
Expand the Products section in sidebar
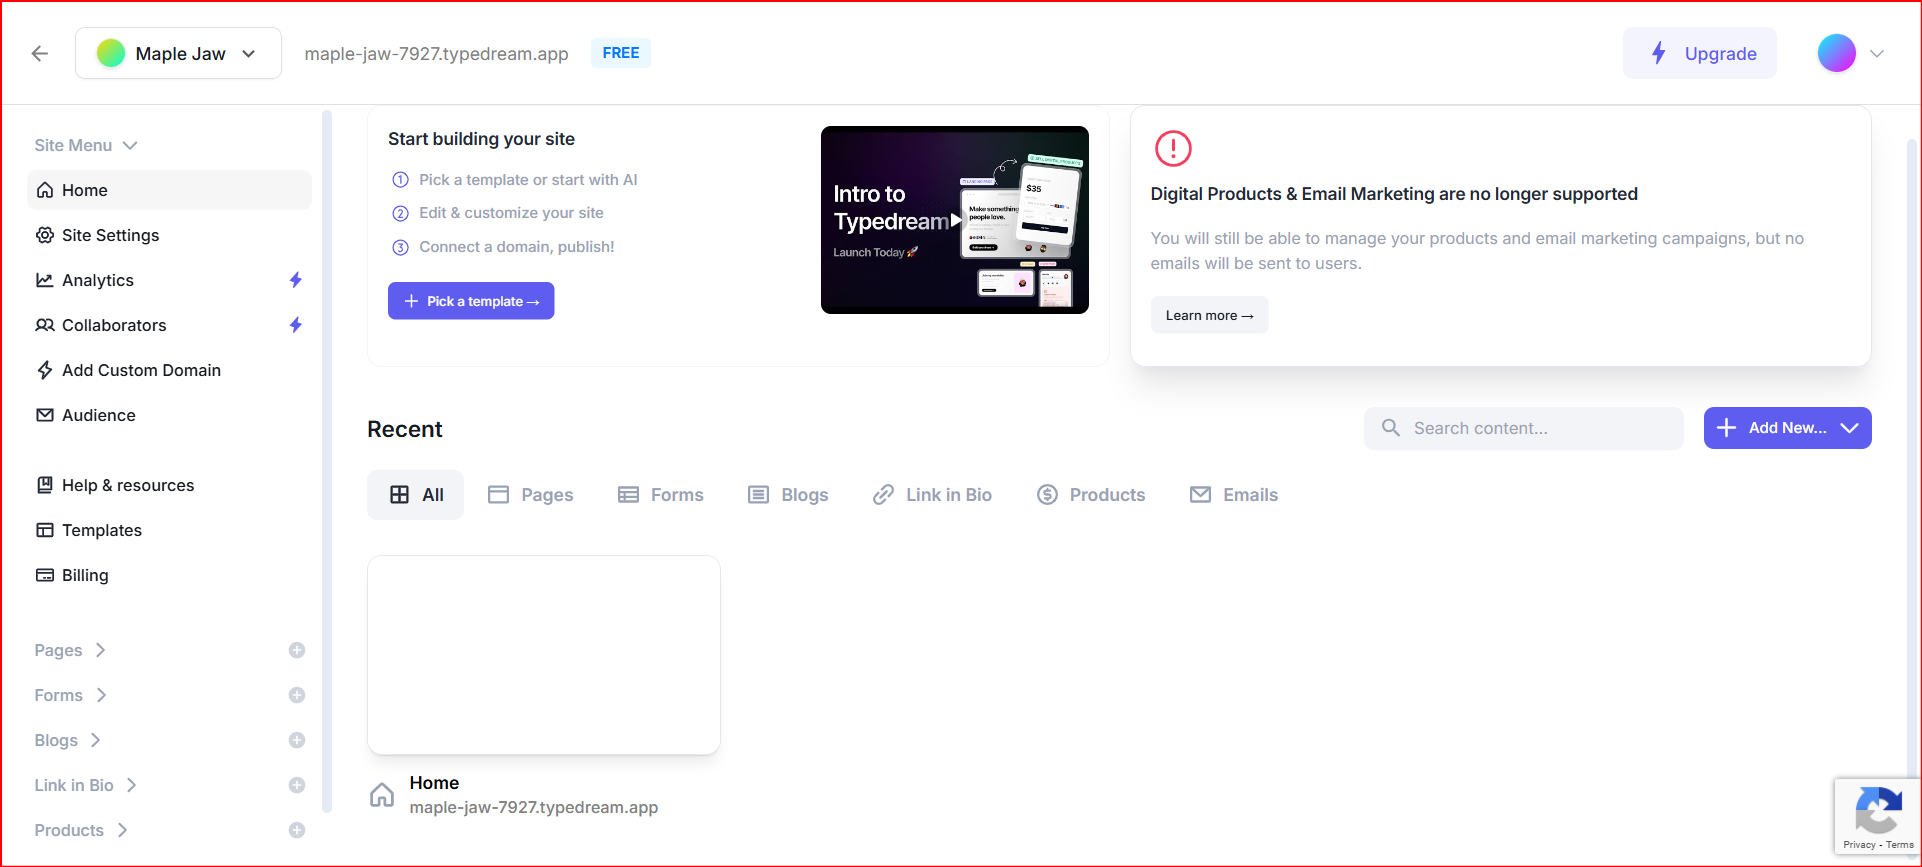point(81,830)
